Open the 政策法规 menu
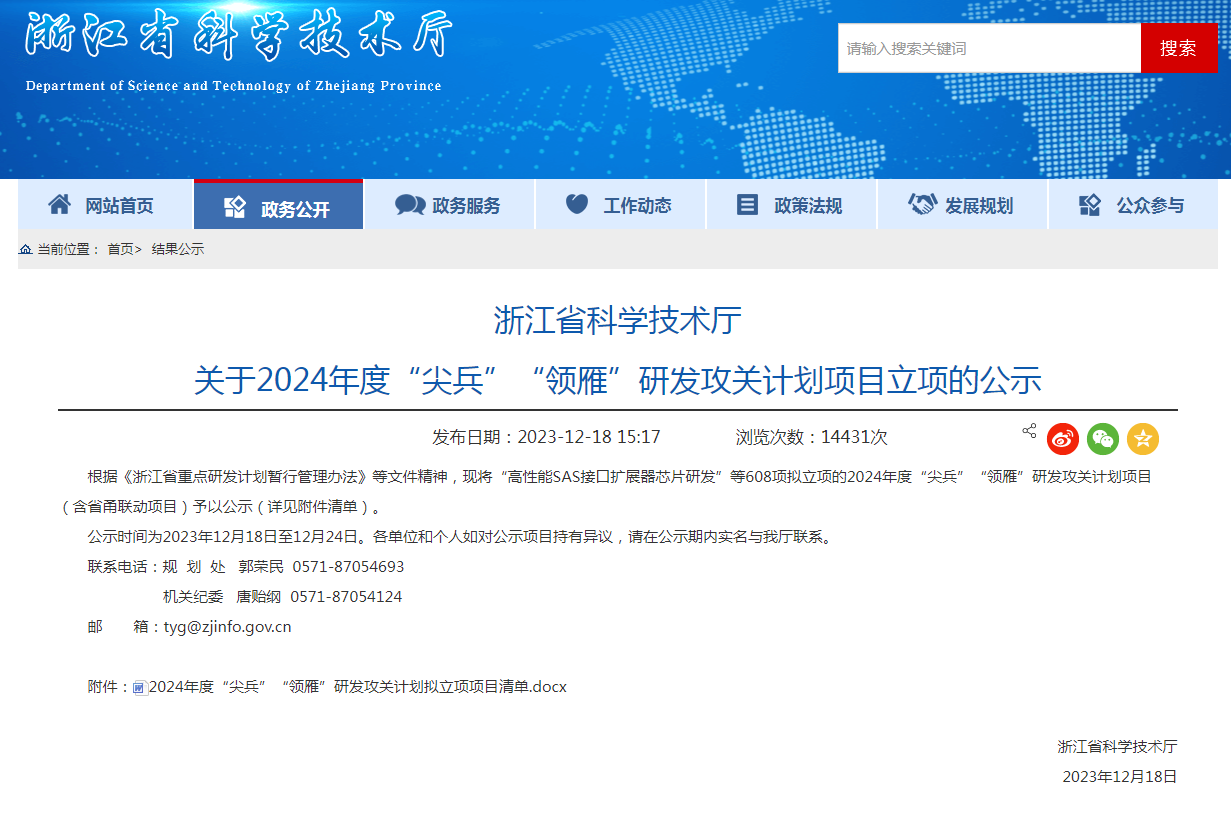 click(793, 204)
